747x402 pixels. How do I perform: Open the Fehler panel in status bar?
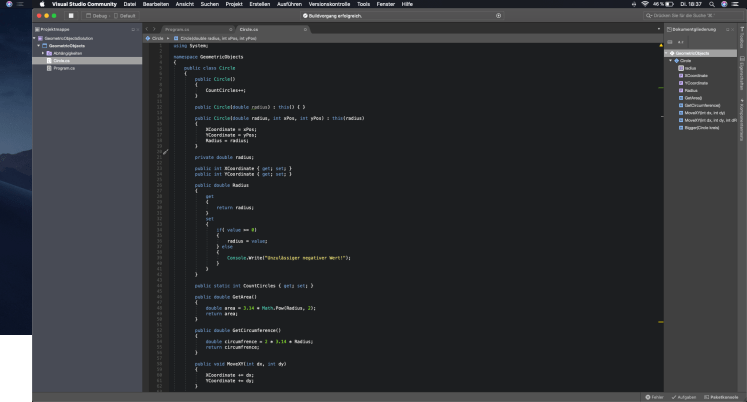[x=655, y=397]
